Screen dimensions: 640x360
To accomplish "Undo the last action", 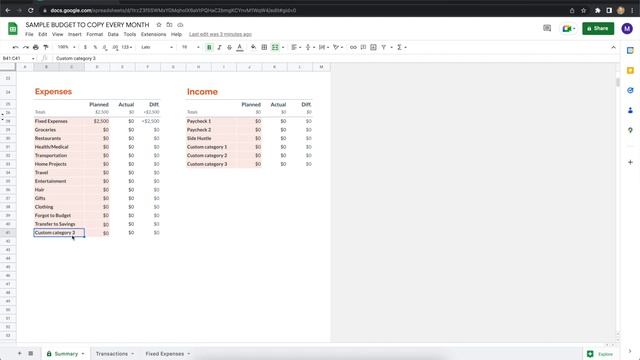I will pyautogui.click(x=16, y=47).
